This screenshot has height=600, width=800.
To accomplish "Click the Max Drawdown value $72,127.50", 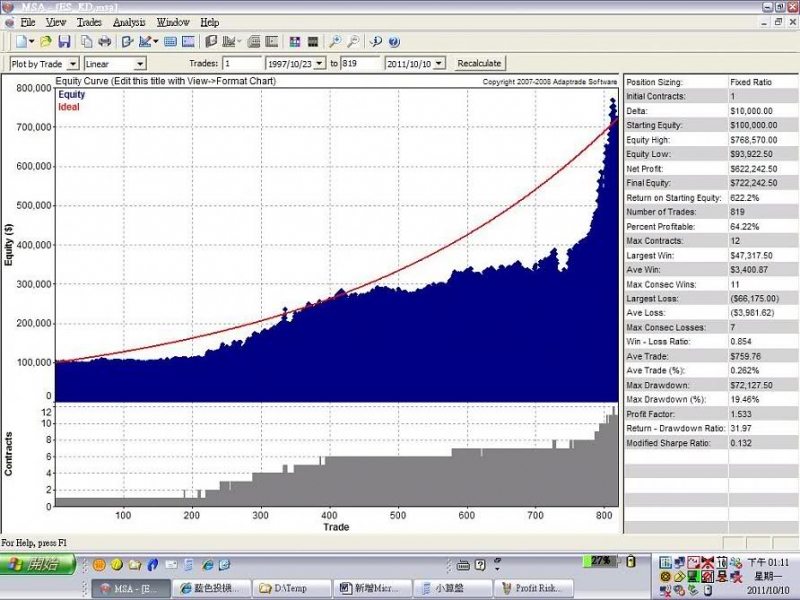I will [x=751, y=385].
